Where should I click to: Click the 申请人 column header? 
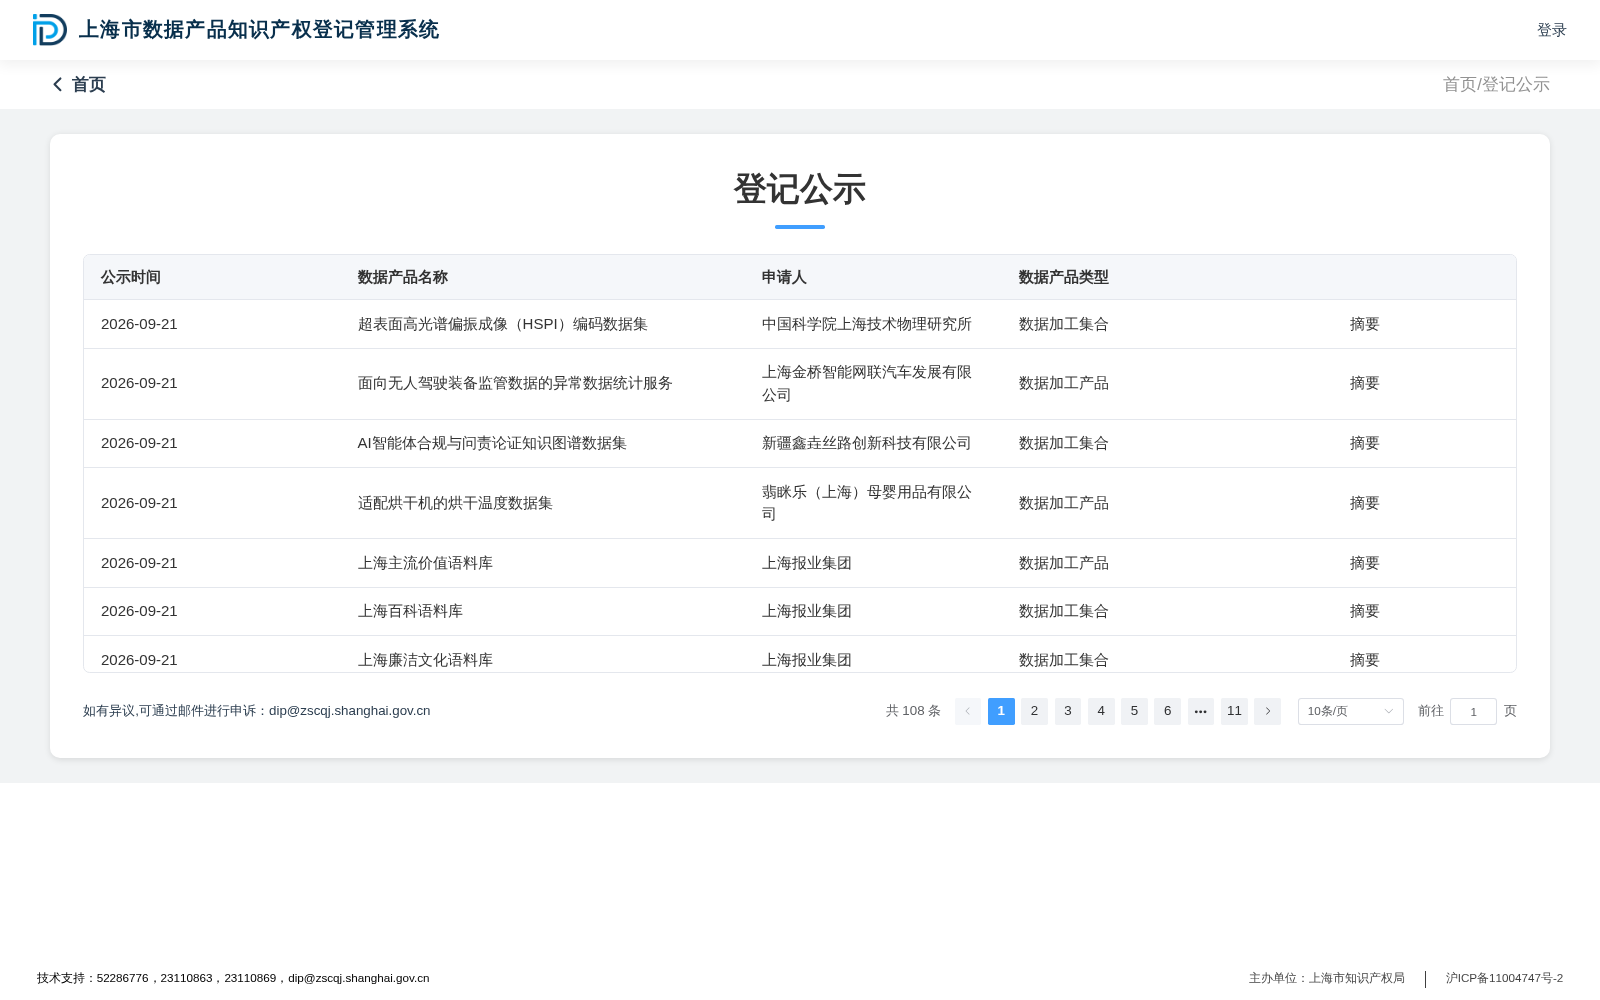784,277
